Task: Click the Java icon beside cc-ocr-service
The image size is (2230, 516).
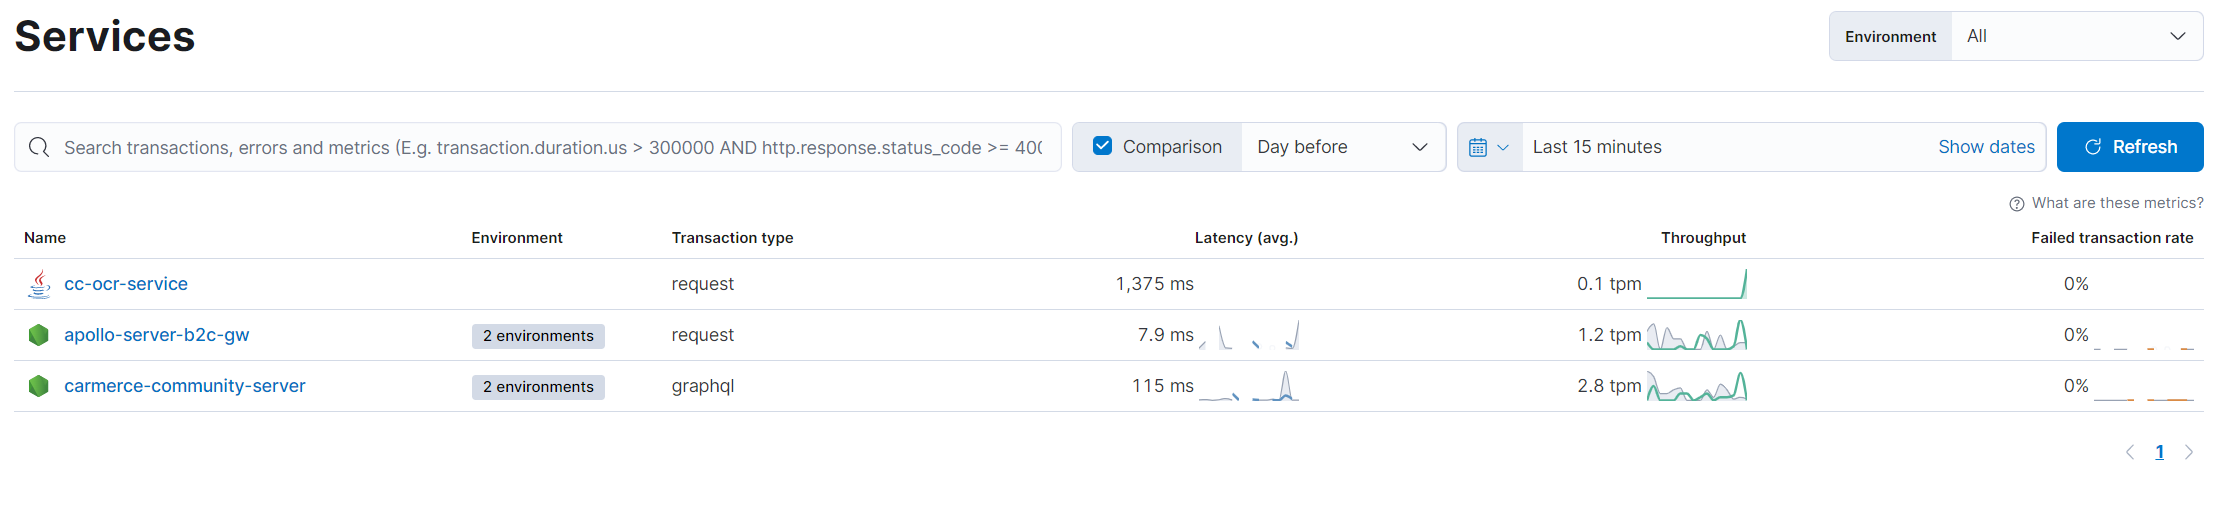Action: [x=39, y=284]
